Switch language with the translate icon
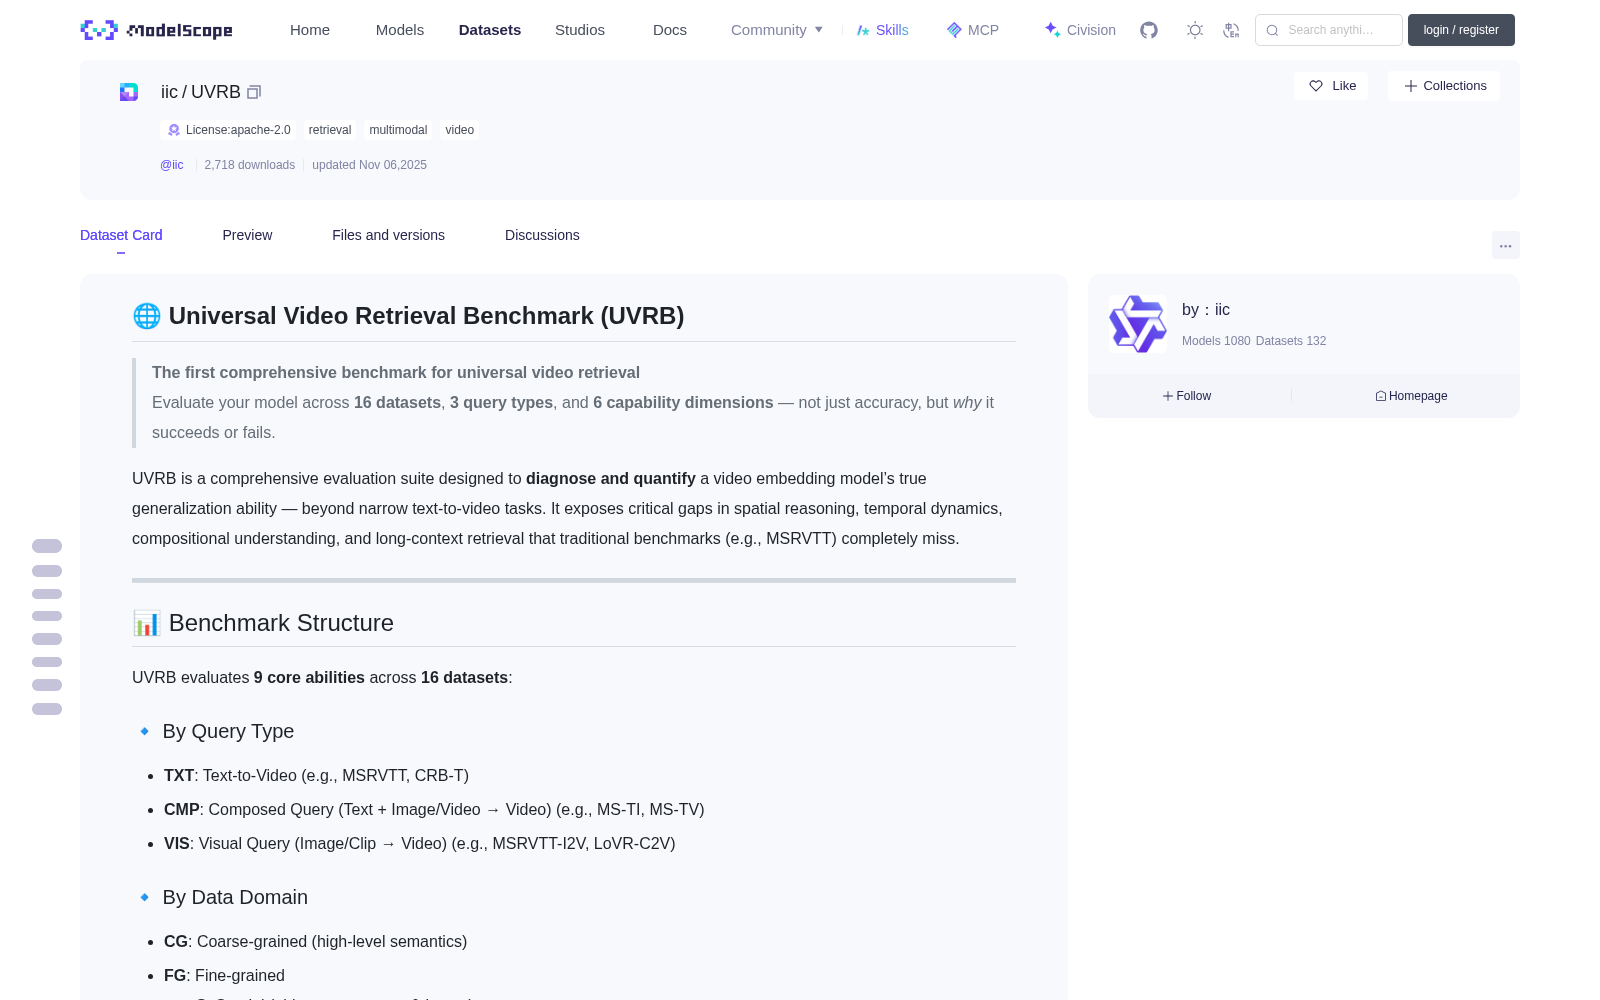Viewport: 1600px width, 1000px height. [x=1231, y=30]
